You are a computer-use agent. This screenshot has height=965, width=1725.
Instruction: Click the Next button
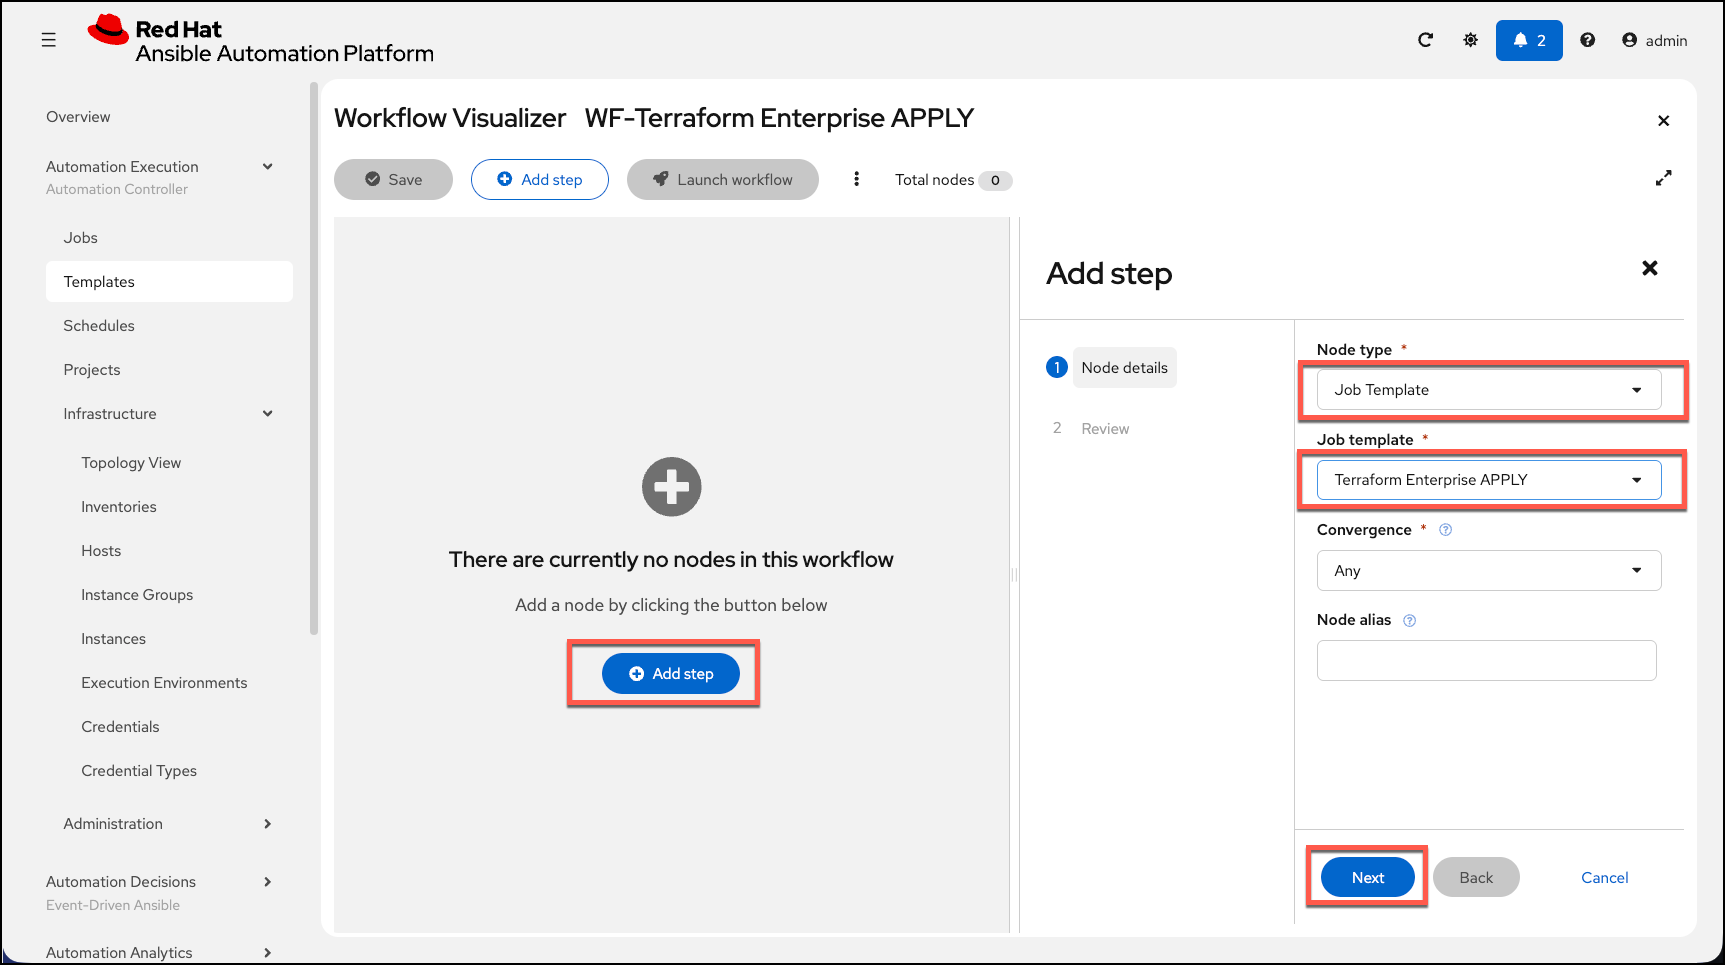1367,877
